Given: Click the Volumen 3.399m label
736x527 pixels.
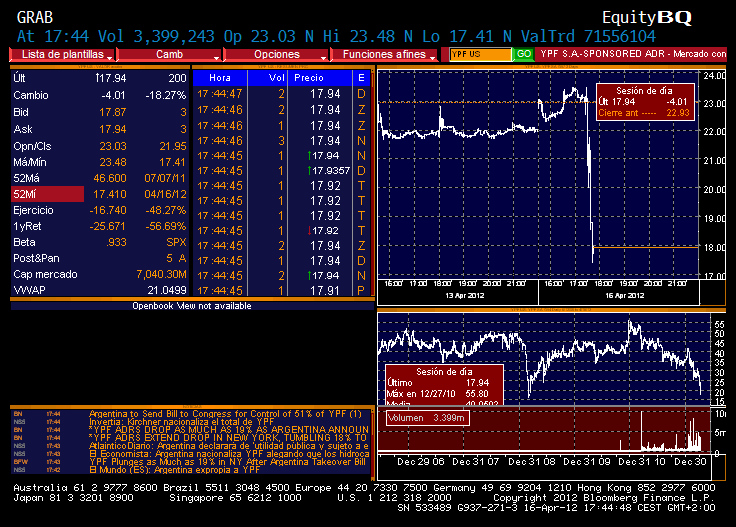Looking at the screenshot, I should tap(427, 418).
